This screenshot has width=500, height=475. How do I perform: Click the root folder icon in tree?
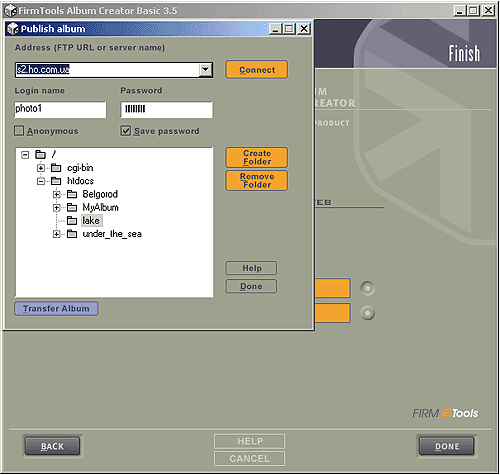[x=40, y=155]
